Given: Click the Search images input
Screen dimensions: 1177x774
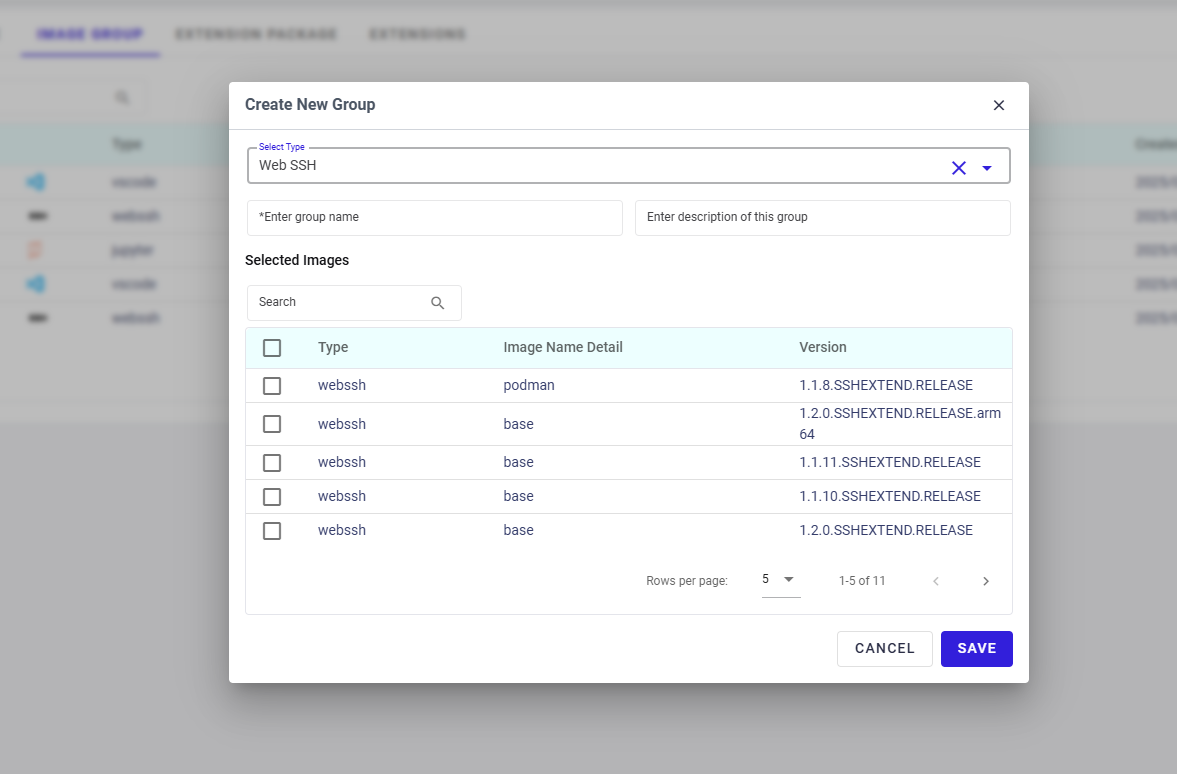Looking at the screenshot, I should 354,303.
